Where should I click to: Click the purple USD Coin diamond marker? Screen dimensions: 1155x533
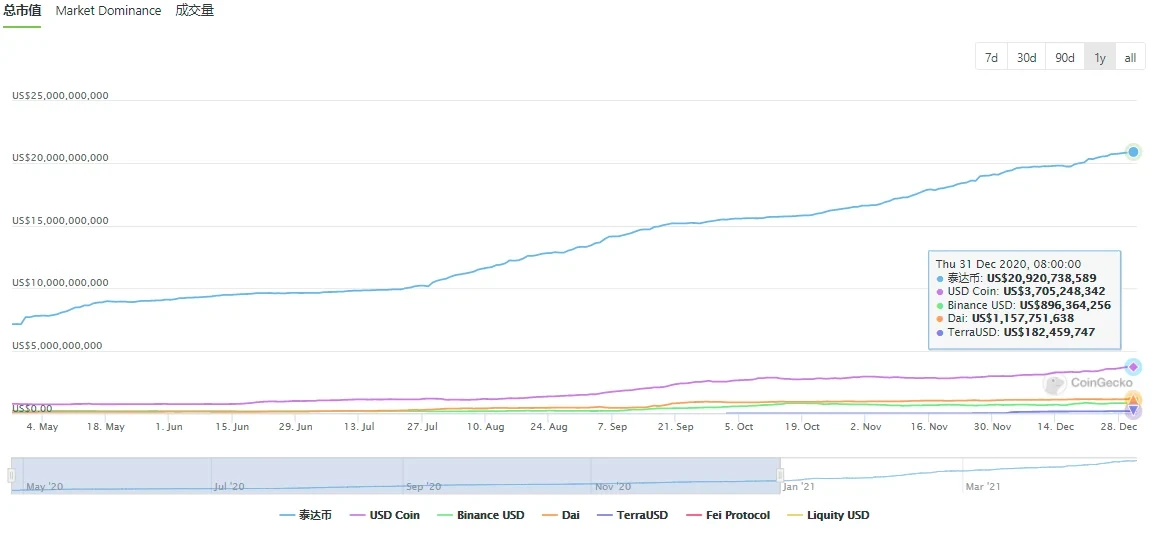1133,367
